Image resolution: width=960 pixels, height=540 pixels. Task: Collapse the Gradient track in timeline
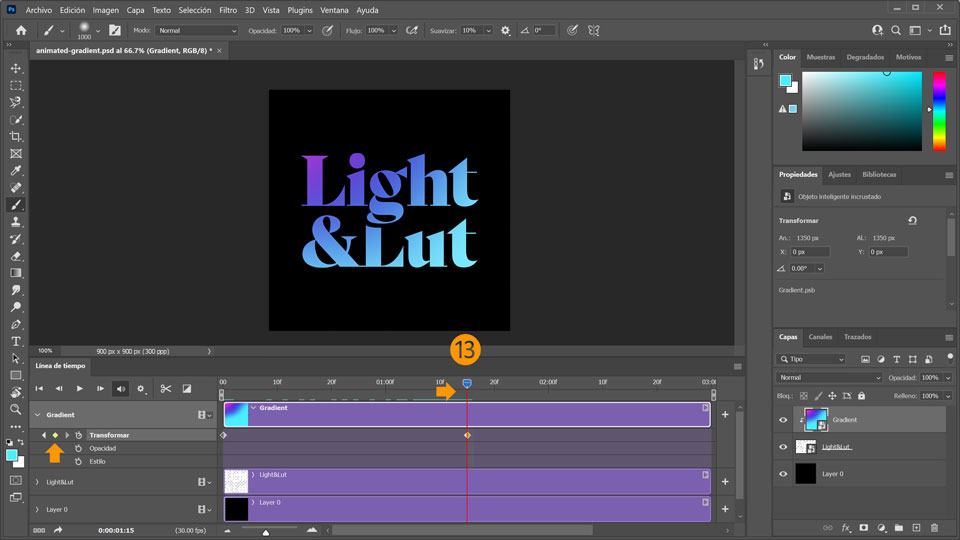click(37, 414)
